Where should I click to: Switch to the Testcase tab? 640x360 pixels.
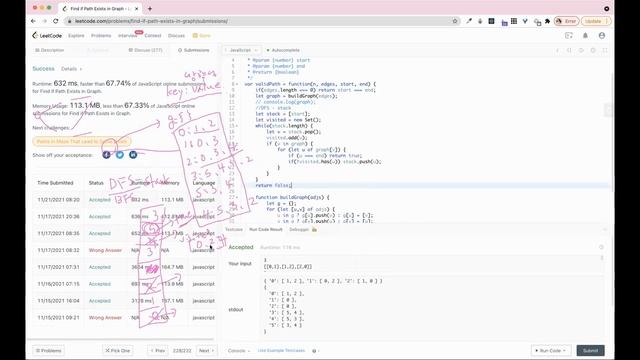point(234,229)
